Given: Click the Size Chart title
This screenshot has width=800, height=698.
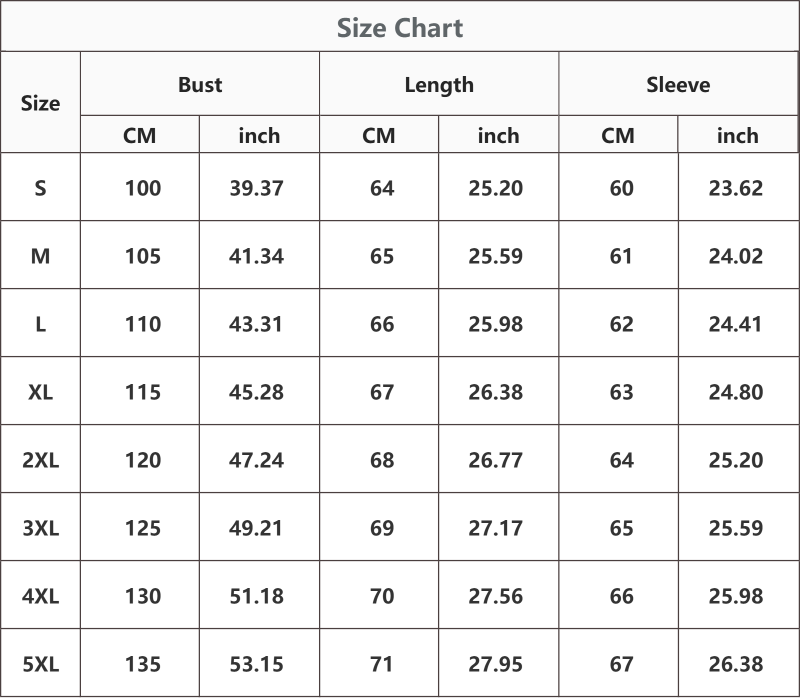Looking at the screenshot, I should (x=400, y=28).
